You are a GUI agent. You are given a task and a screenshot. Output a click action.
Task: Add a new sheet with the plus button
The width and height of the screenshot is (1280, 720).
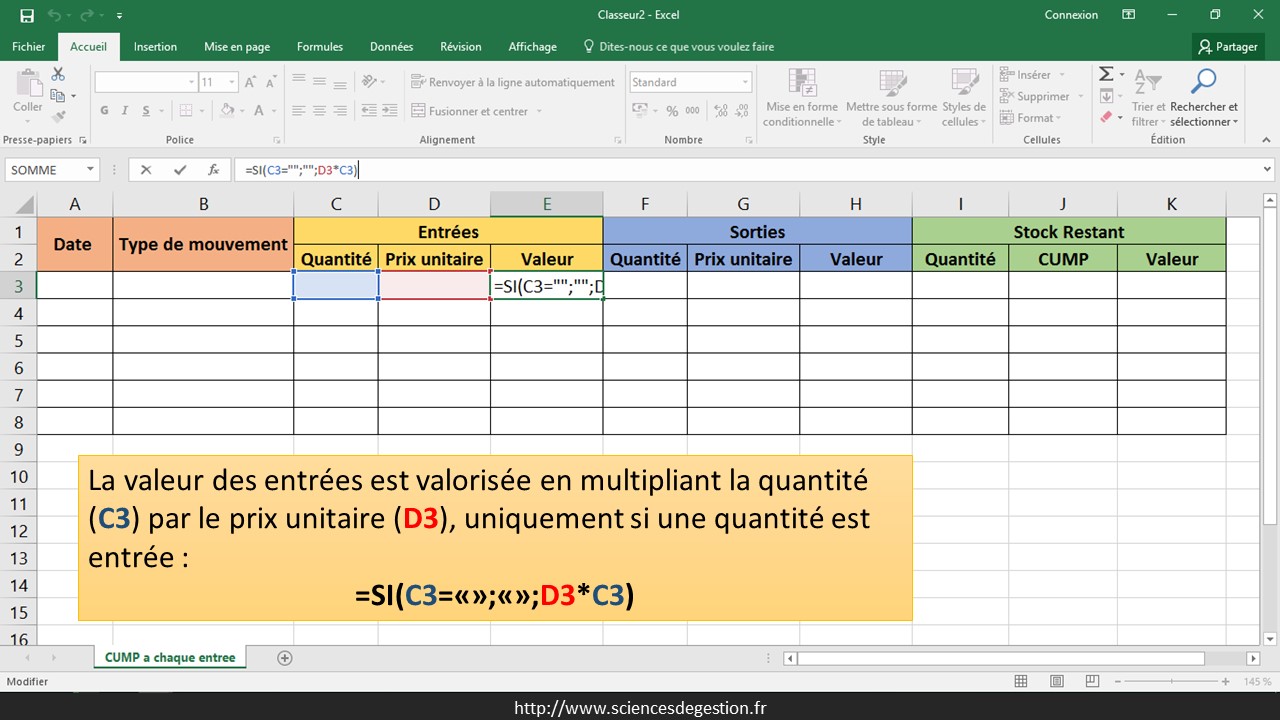[285, 658]
